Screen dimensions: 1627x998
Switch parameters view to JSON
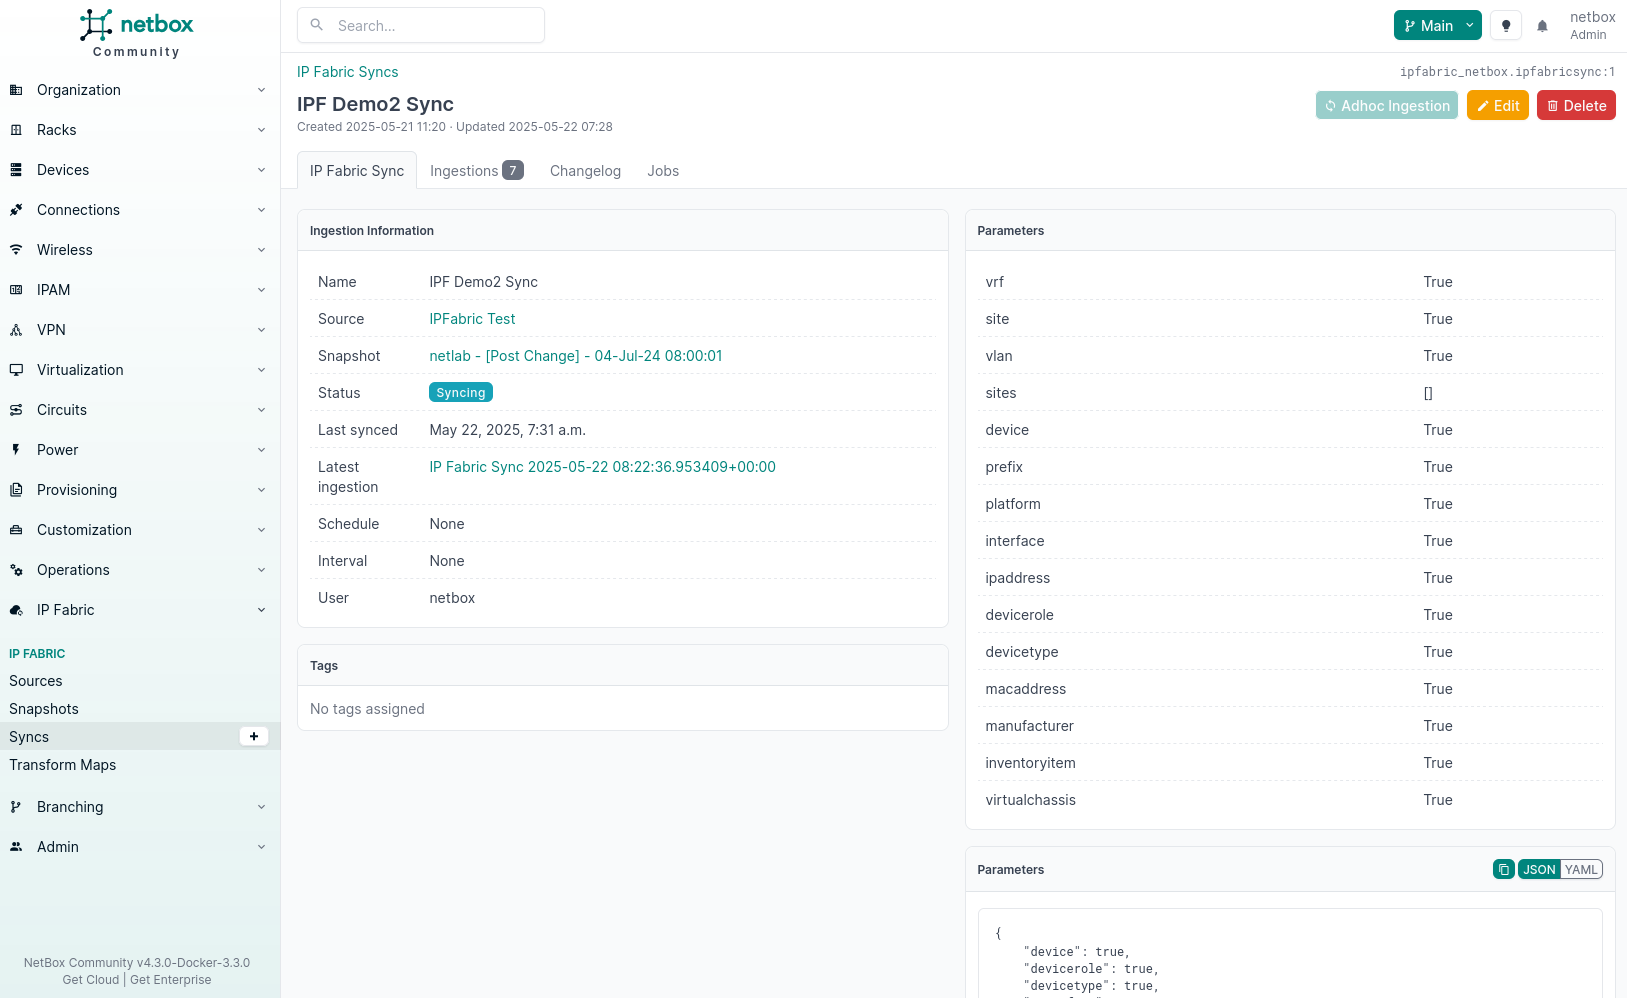pos(1539,869)
